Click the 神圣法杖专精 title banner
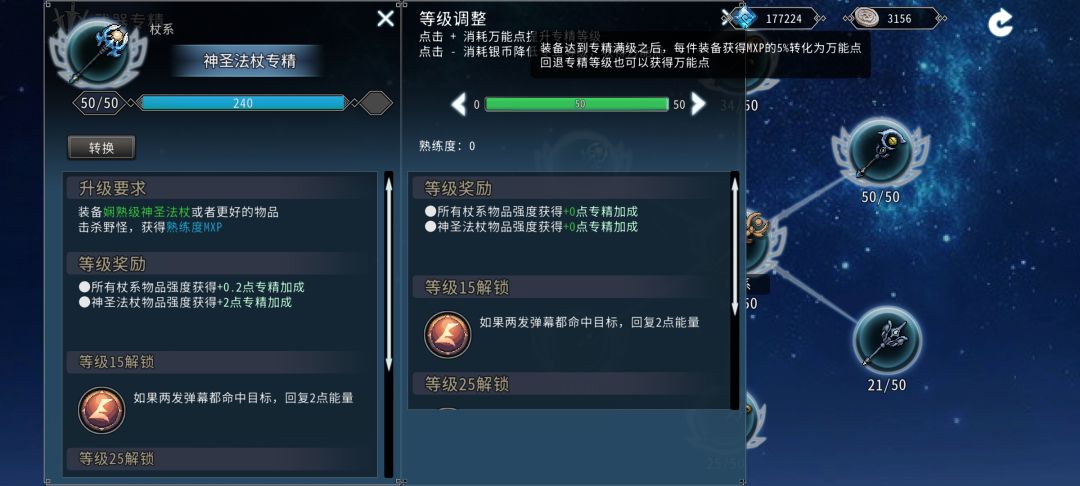 [x=249, y=61]
